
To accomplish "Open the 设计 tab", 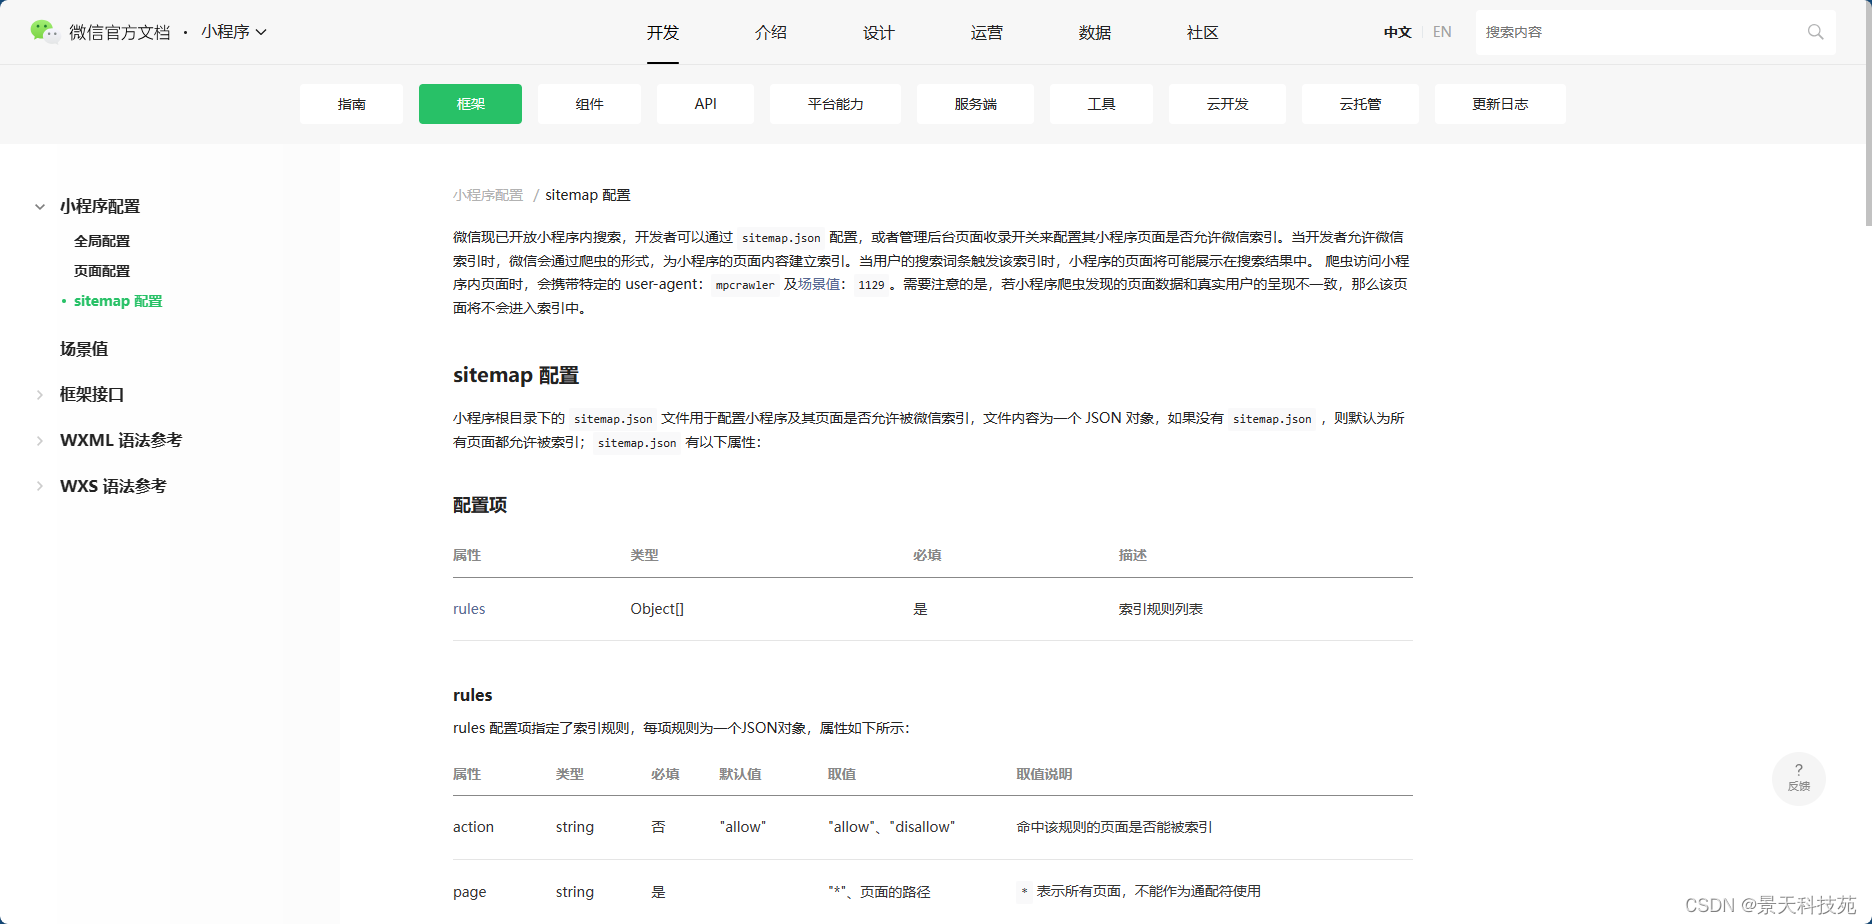I will (877, 32).
